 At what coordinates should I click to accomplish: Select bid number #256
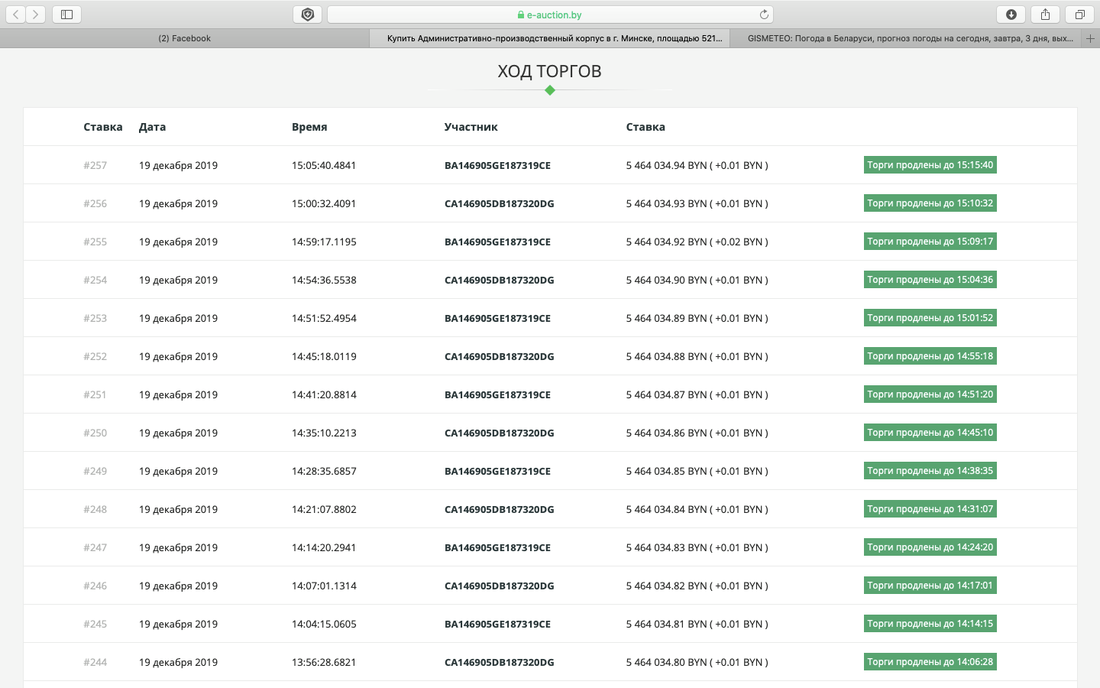pyautogui.click(x=95, y=203)
